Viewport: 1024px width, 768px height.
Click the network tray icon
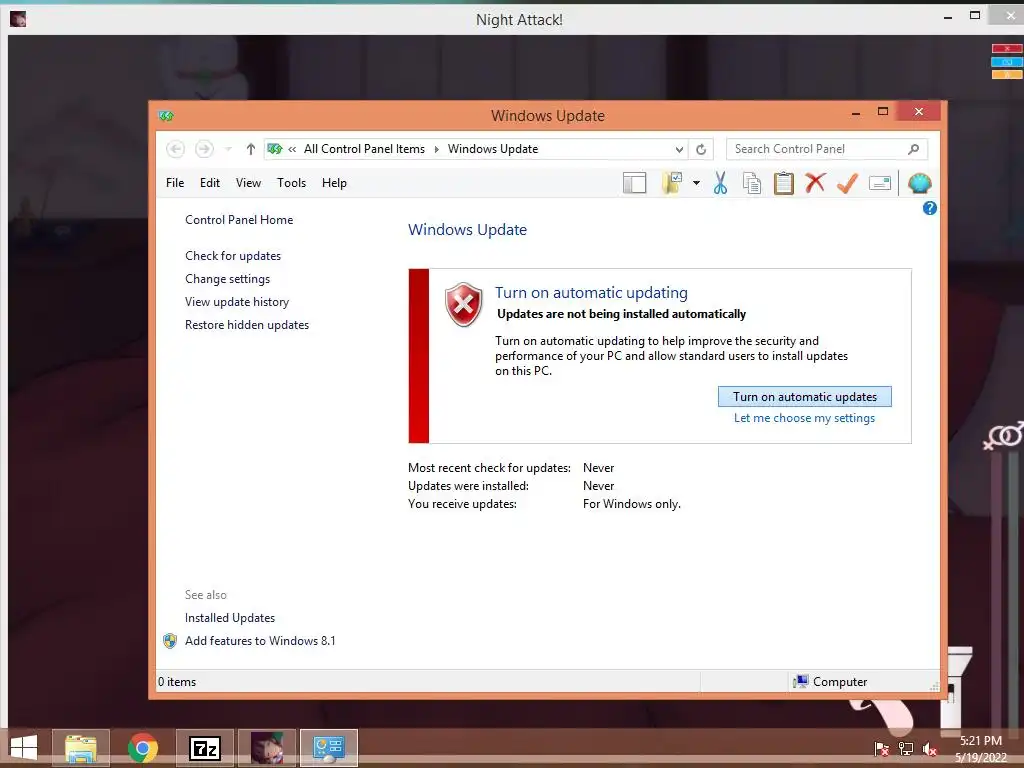[x=906, y=749]
